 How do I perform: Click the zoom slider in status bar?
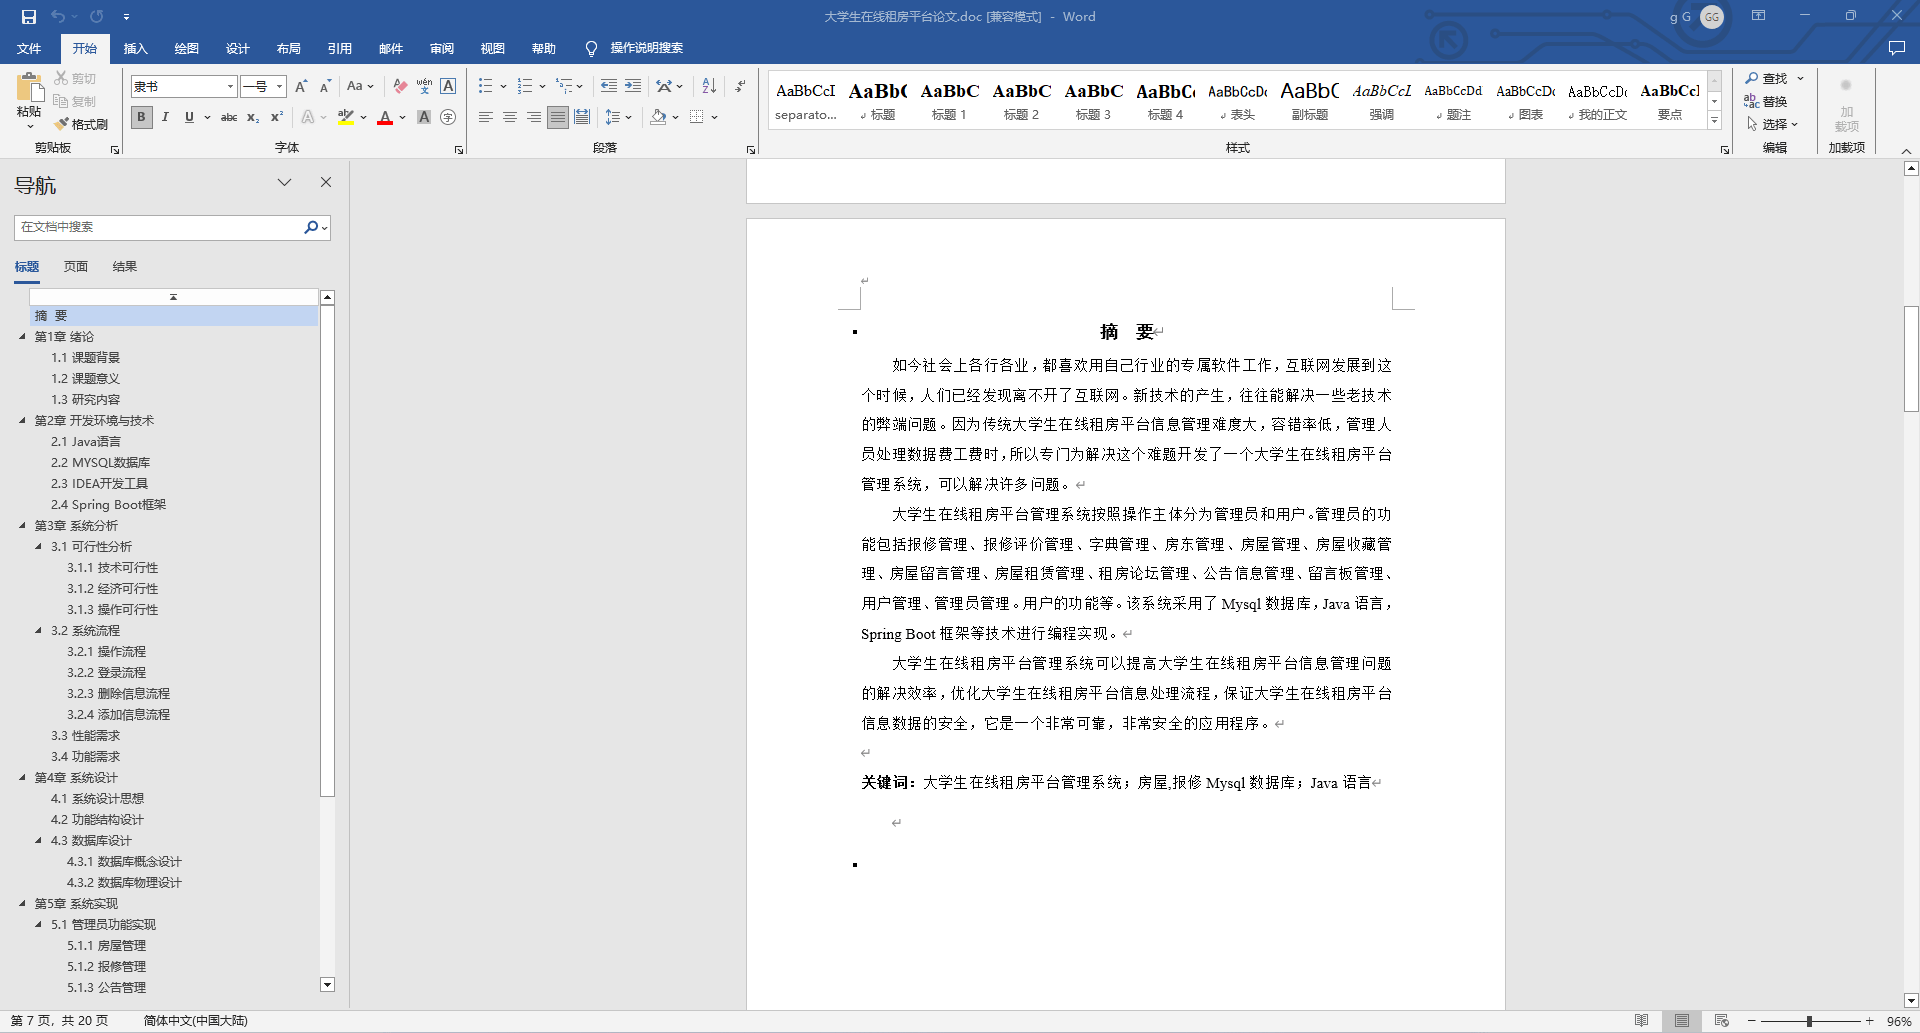(x=1809, y=1021)
